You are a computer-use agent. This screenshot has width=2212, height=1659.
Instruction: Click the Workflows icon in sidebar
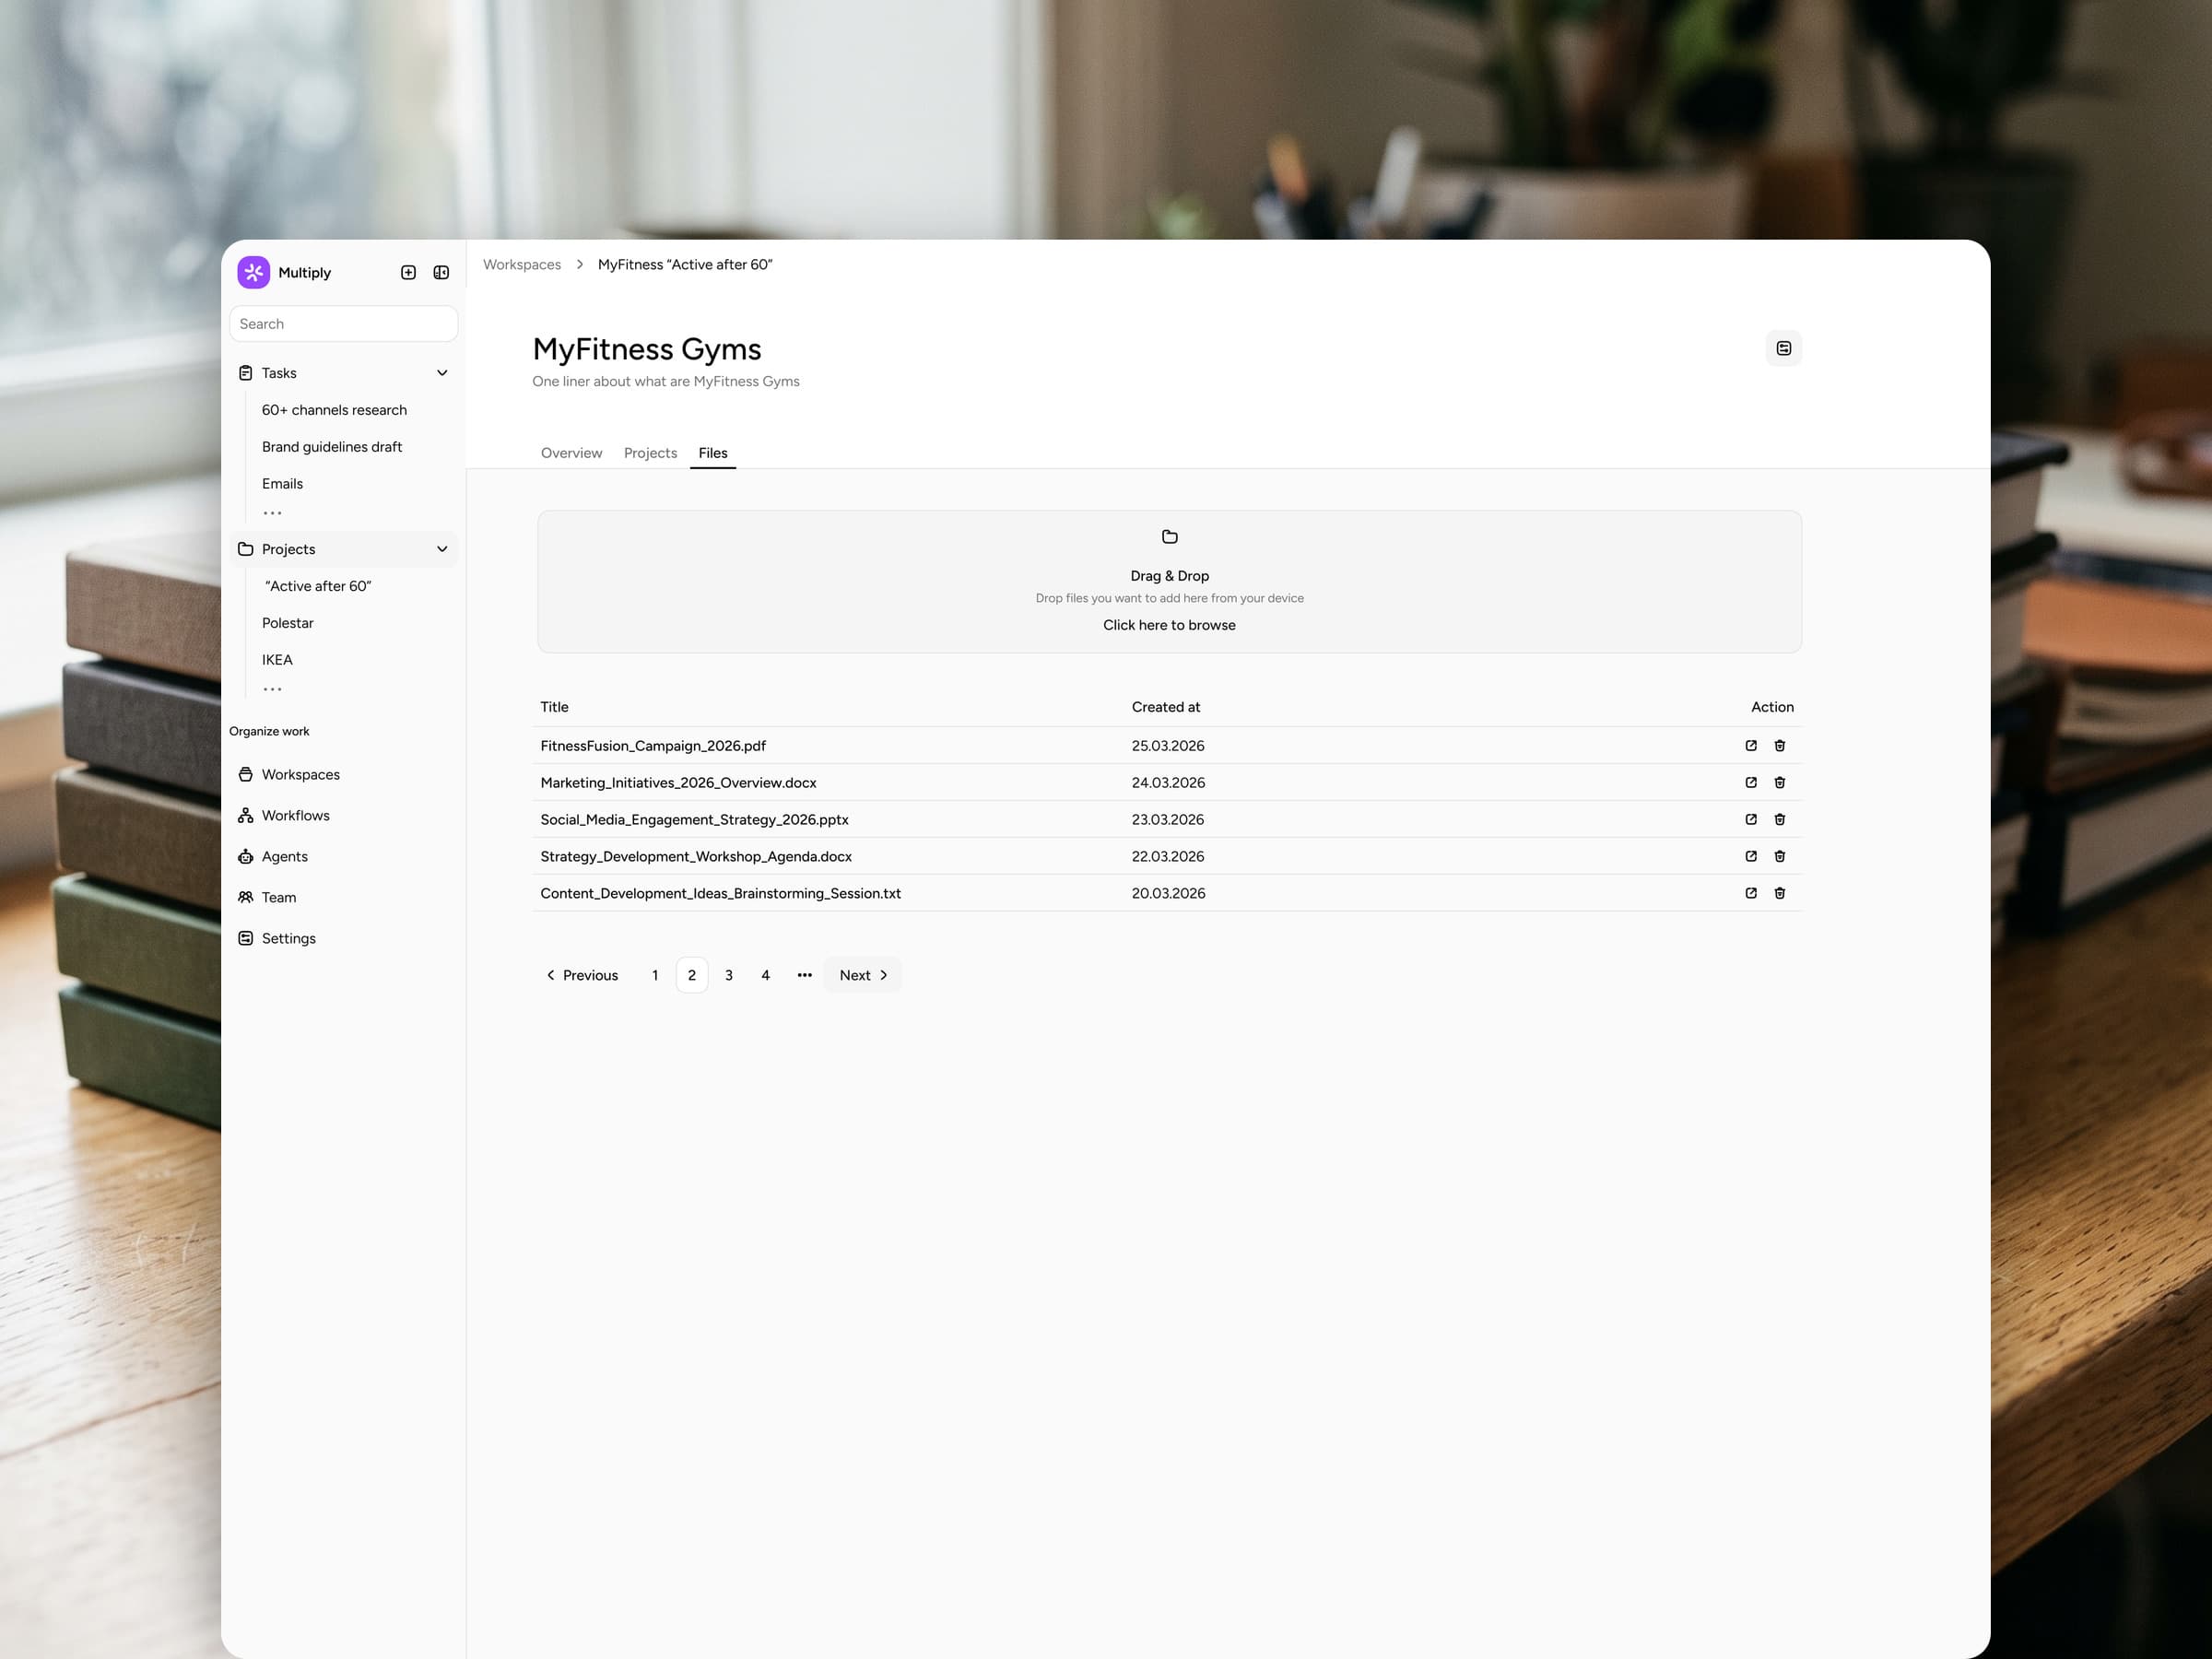point(245,815)
